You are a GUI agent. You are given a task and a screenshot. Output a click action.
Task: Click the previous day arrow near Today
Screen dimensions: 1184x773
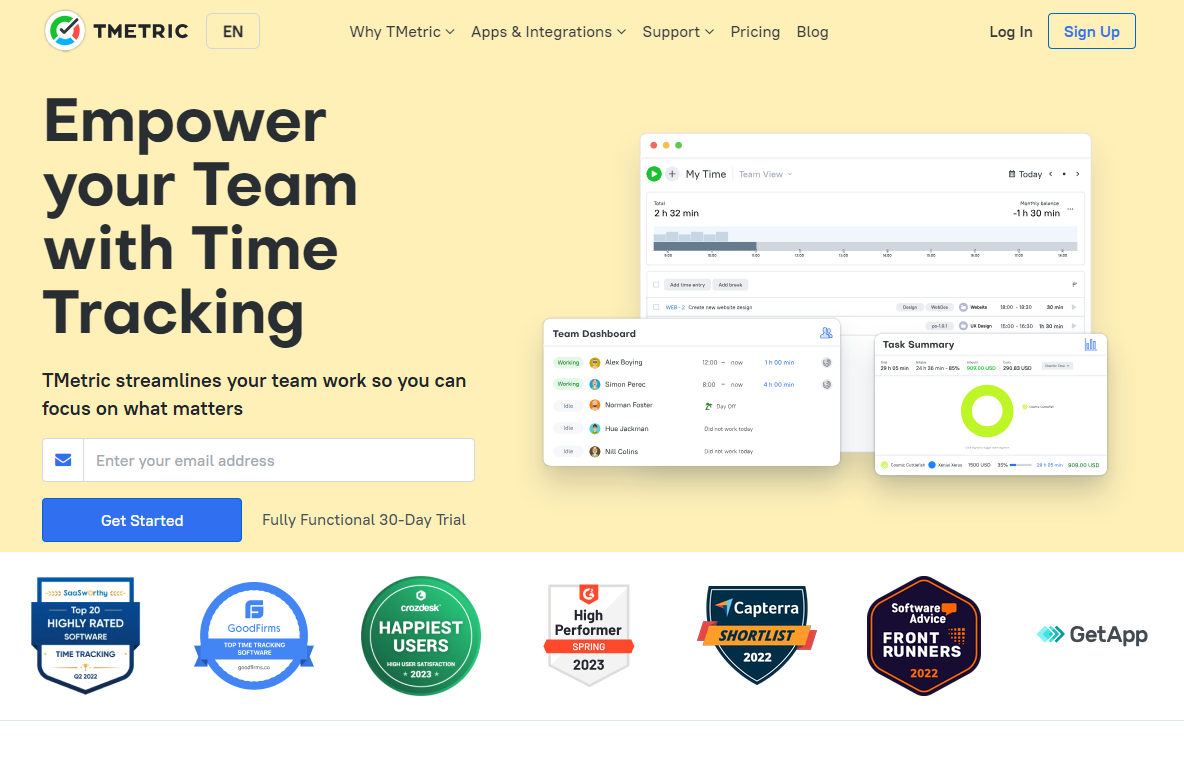pos(1050,174)
